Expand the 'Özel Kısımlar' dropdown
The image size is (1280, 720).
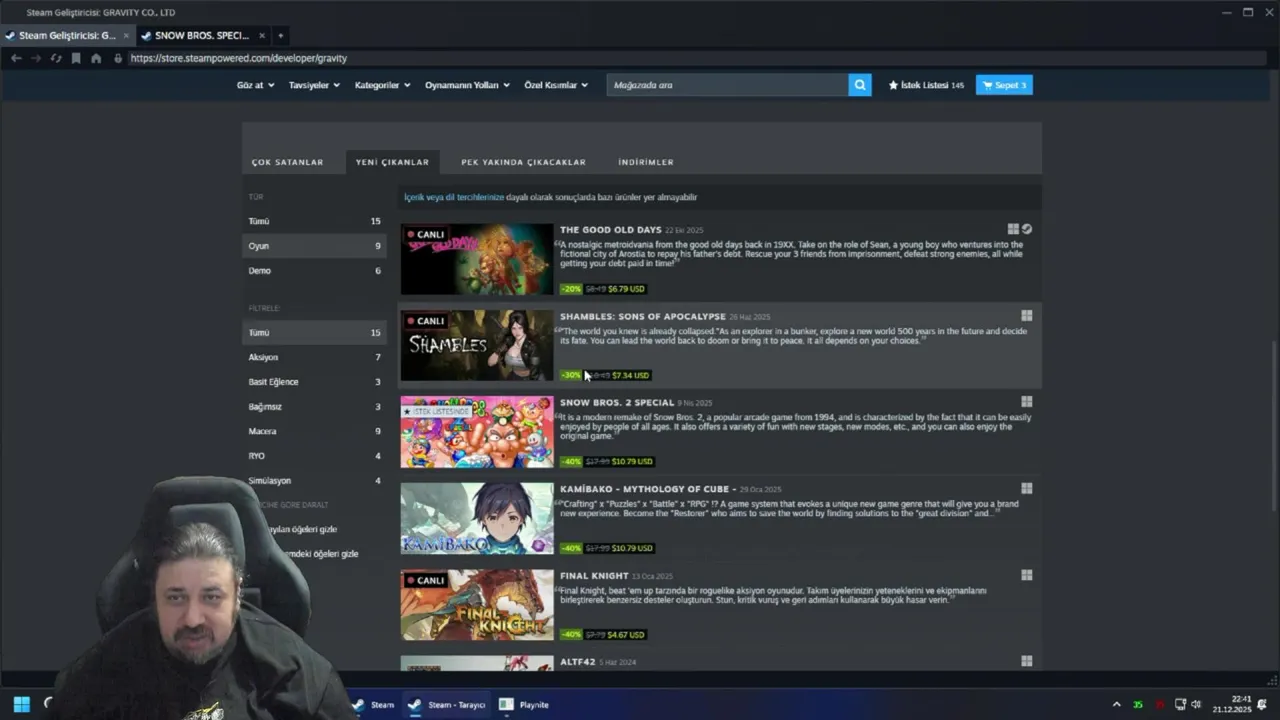click(x=556, y=85)
